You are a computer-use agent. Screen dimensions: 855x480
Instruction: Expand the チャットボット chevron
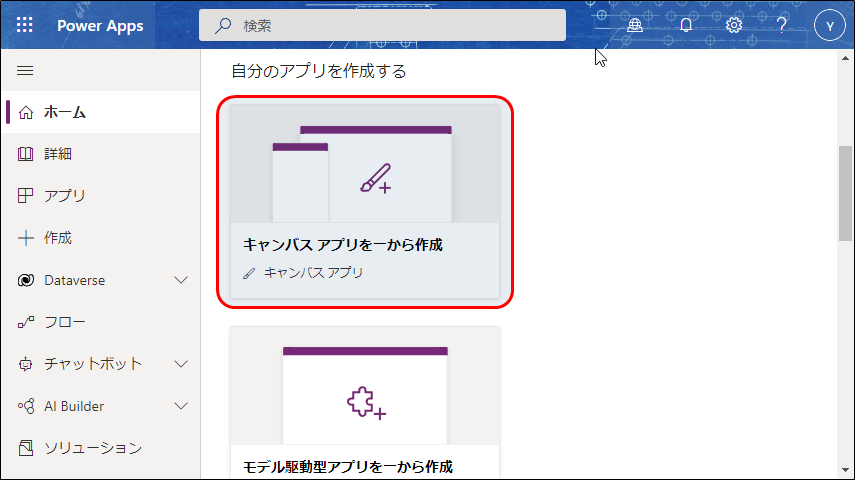pos(181,364)
